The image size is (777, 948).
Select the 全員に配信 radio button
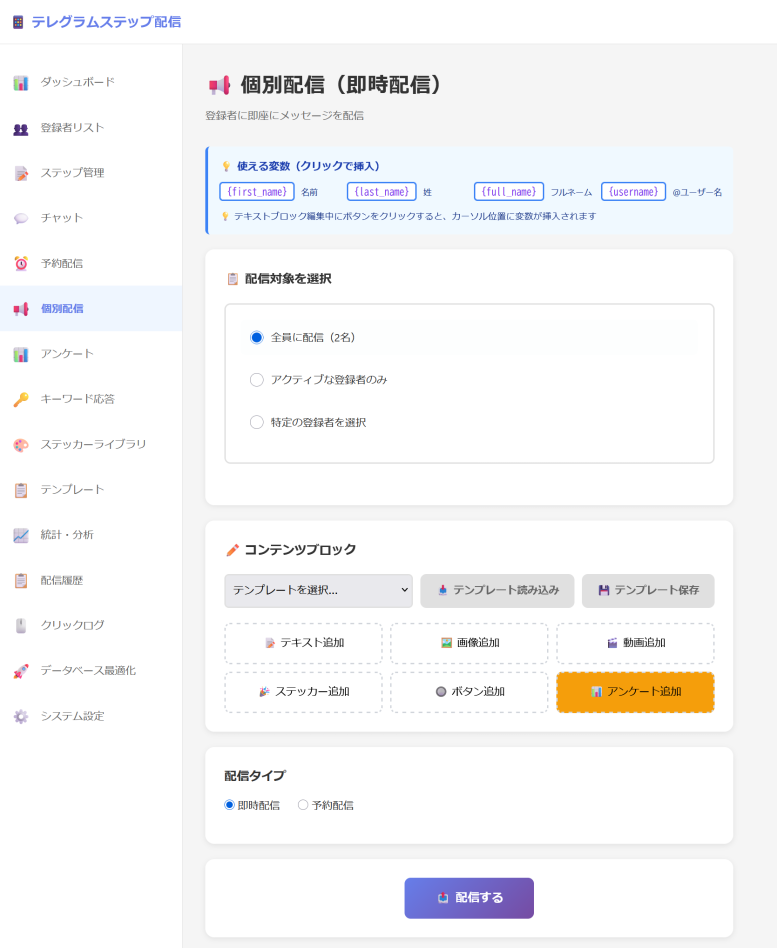[257, 338]
